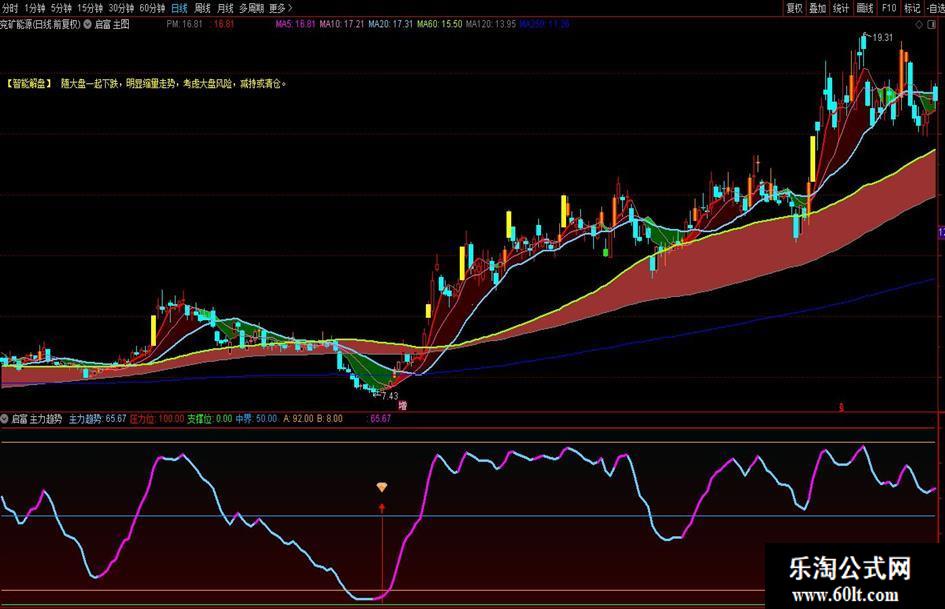This screenshot has height=609, width=945.
Task: Click the MA10: 17.21 label
Action: click(342, 24)
